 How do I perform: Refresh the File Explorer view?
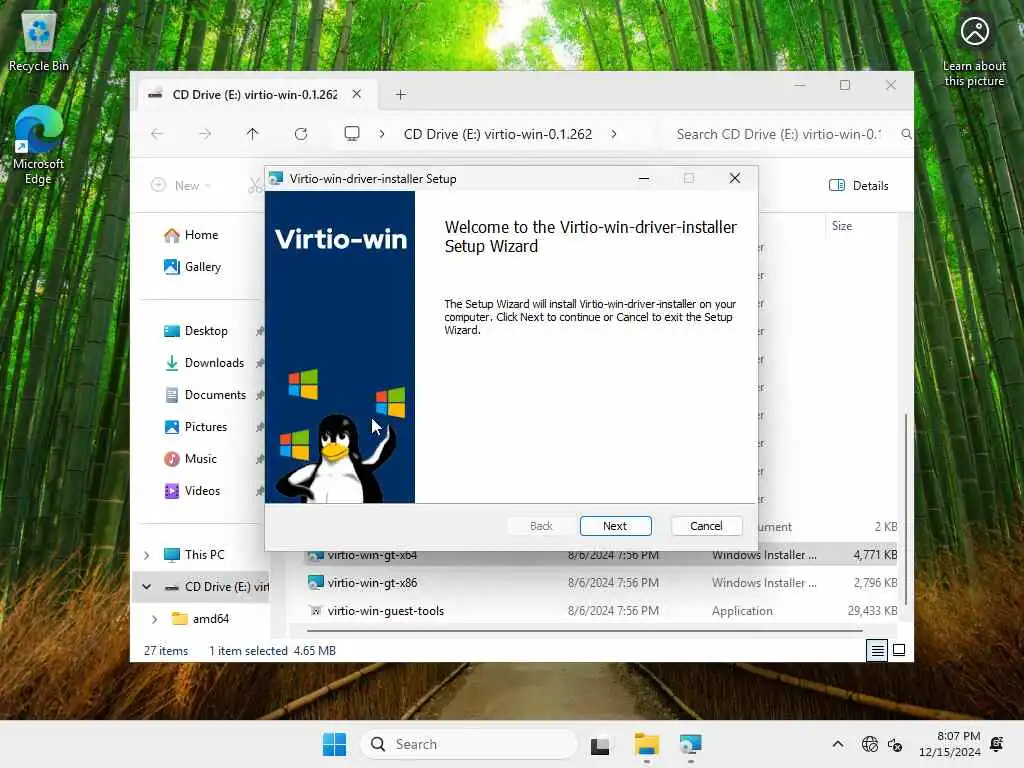(300, 134)
